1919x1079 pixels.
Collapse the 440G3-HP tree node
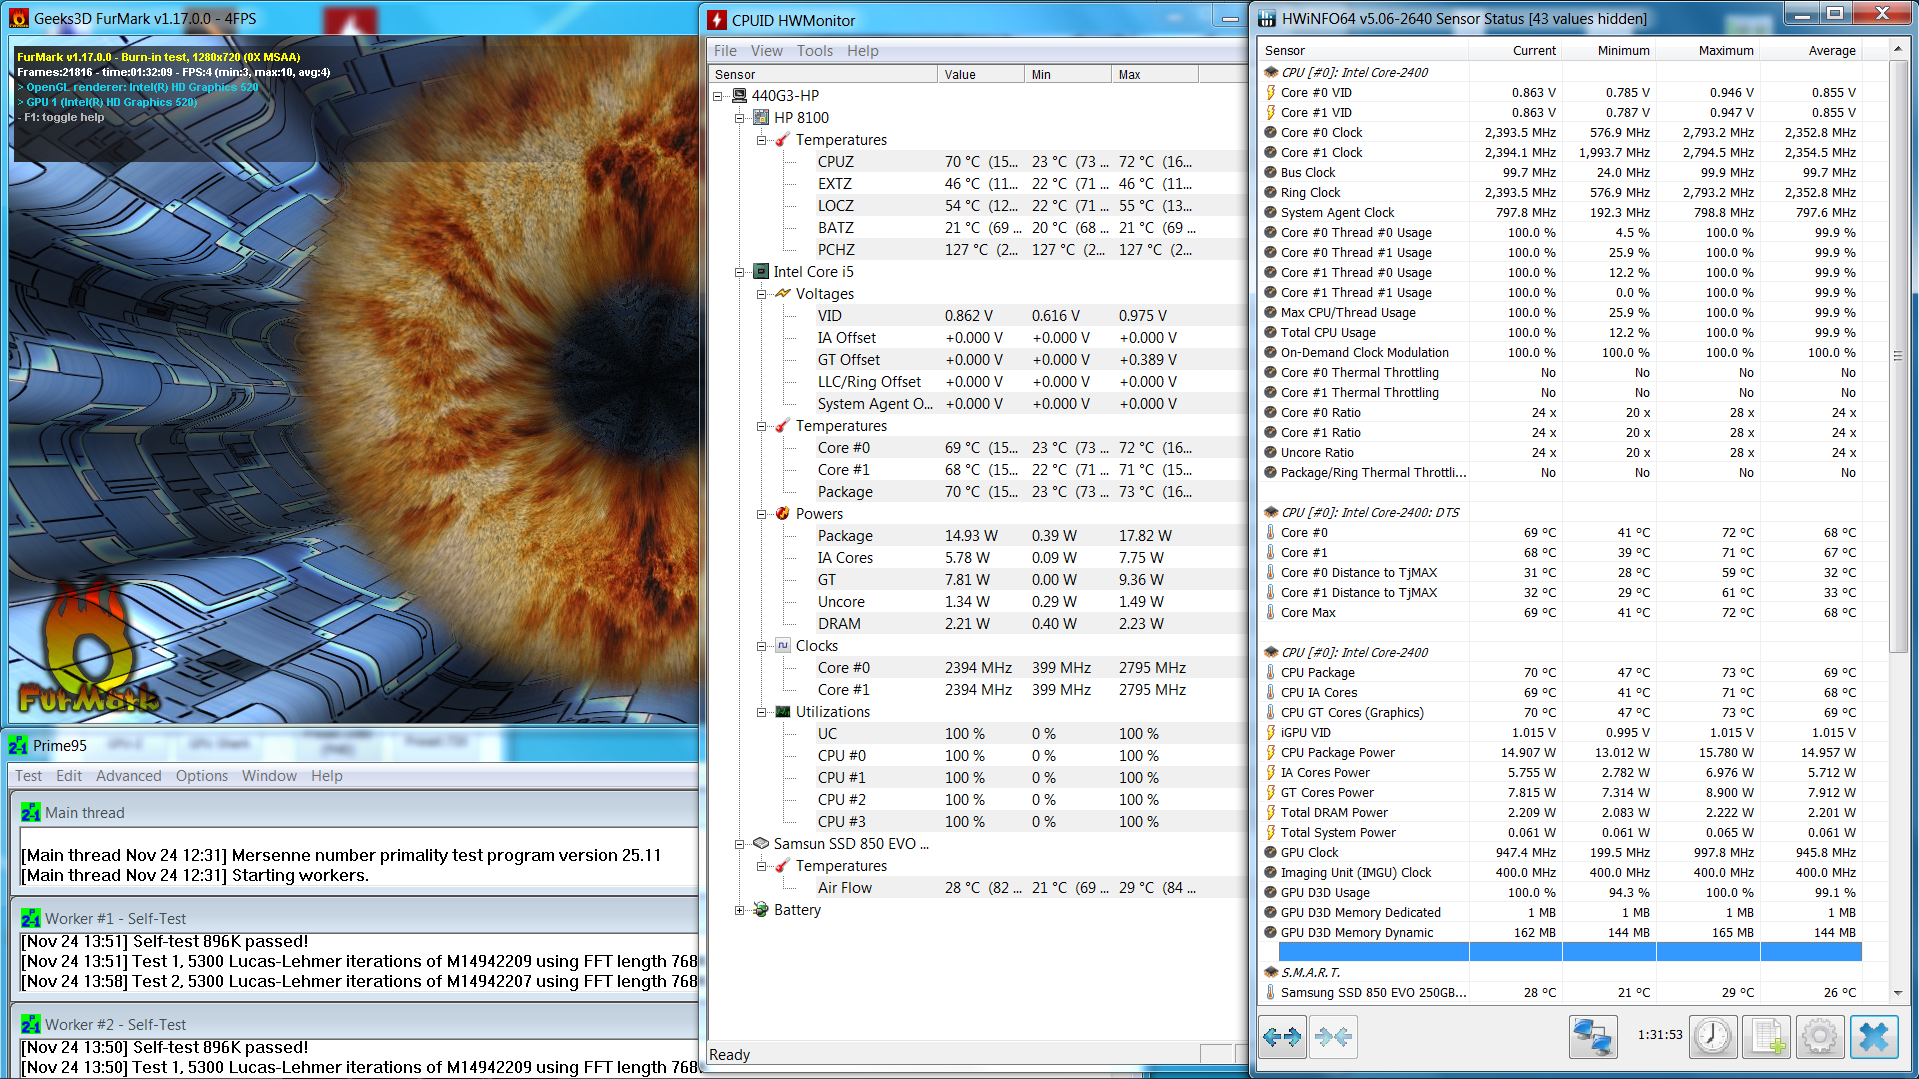[718, 96]
